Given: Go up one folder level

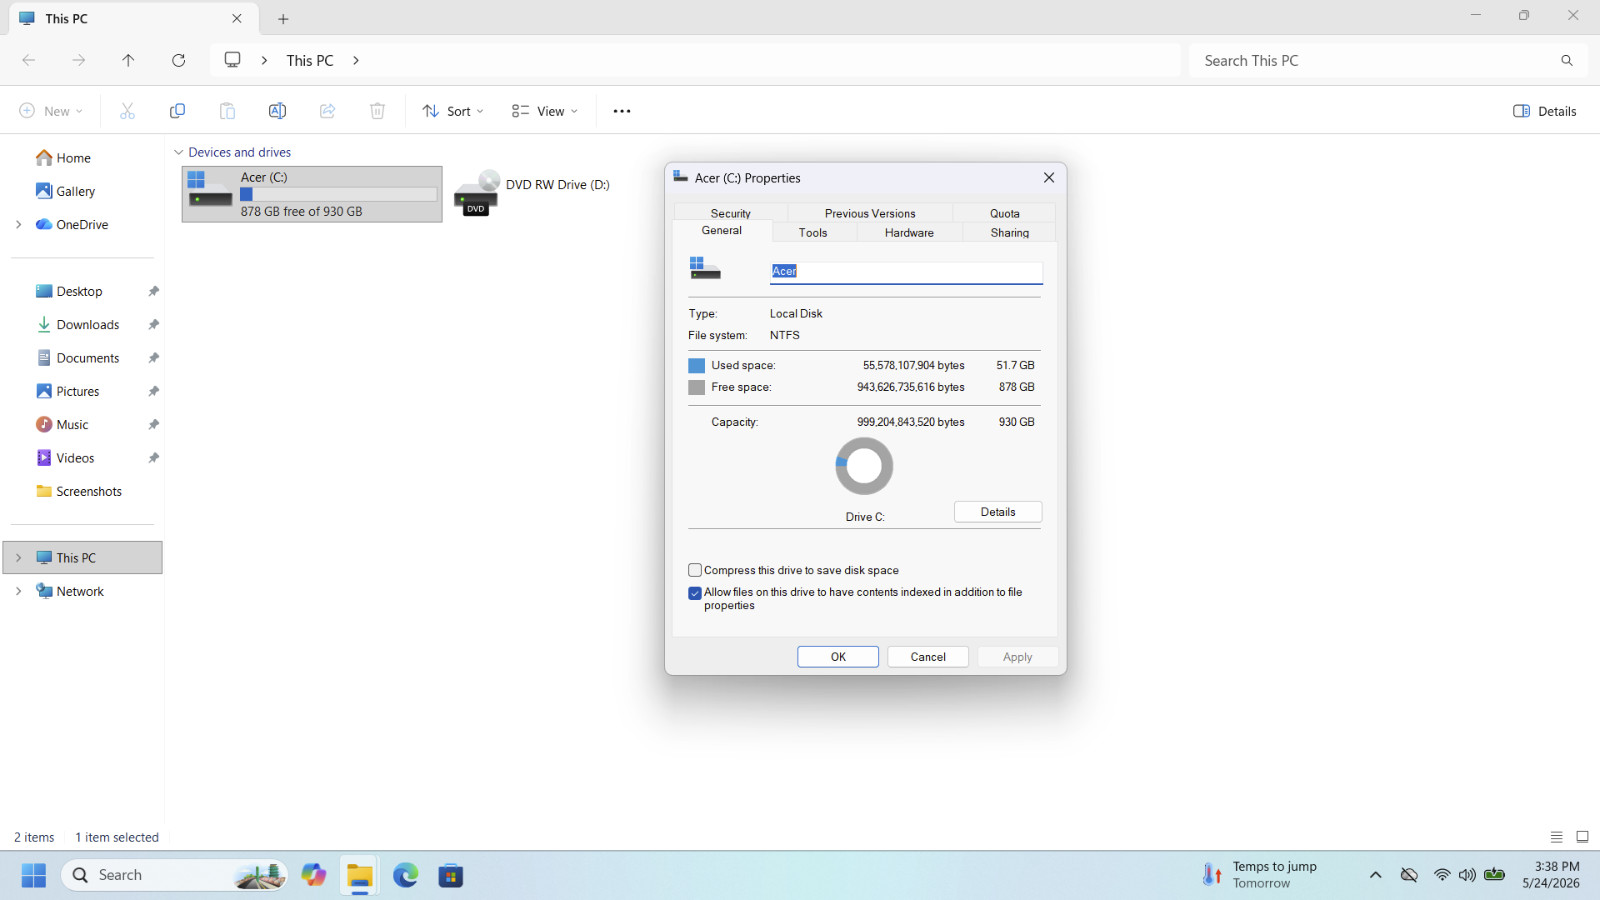Looking at the screenshot, I should pyautogui.click(x=128, y=60).
